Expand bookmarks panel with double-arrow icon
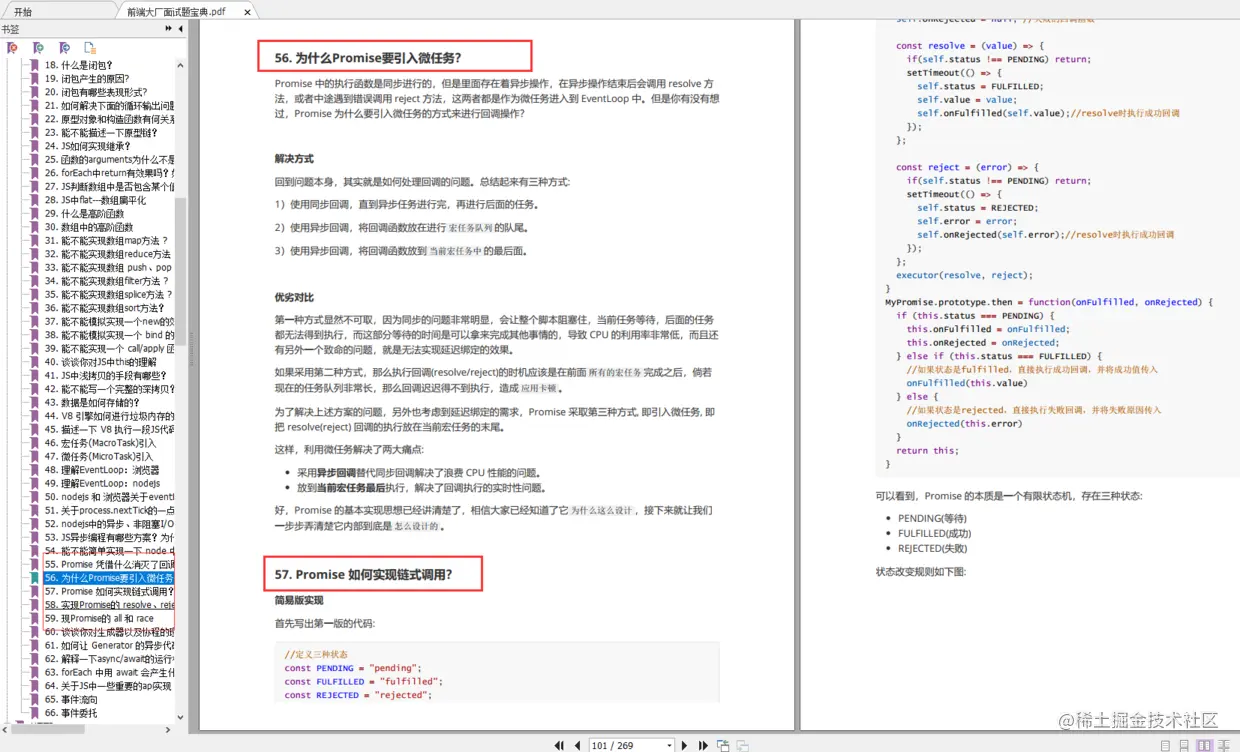Screen dimensions: 1240x752 [168, 28]
